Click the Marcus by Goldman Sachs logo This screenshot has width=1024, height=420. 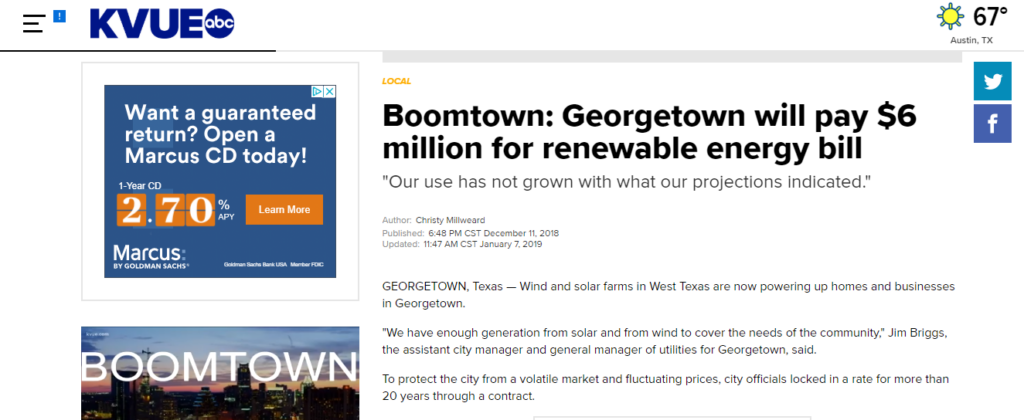149,254
